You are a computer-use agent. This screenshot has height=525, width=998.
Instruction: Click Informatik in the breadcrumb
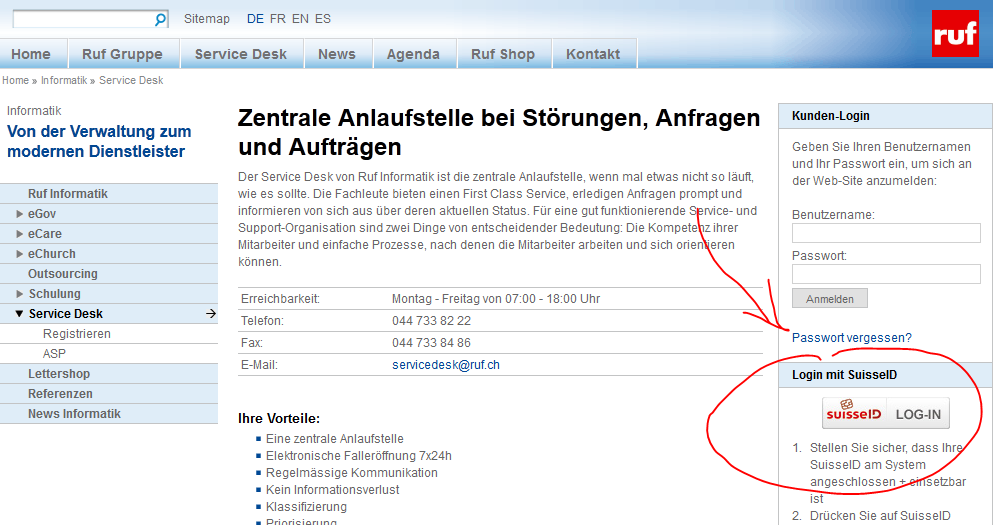(64, 80)
